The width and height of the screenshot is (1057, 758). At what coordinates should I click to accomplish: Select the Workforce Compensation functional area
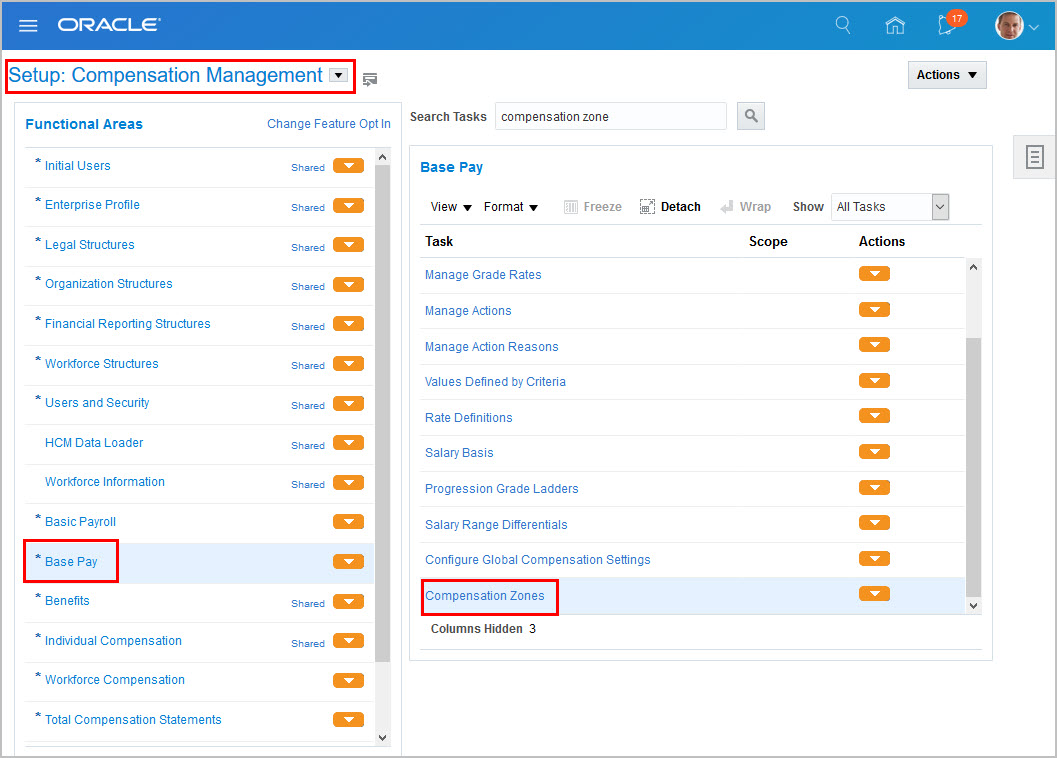[x=115, y=680]
